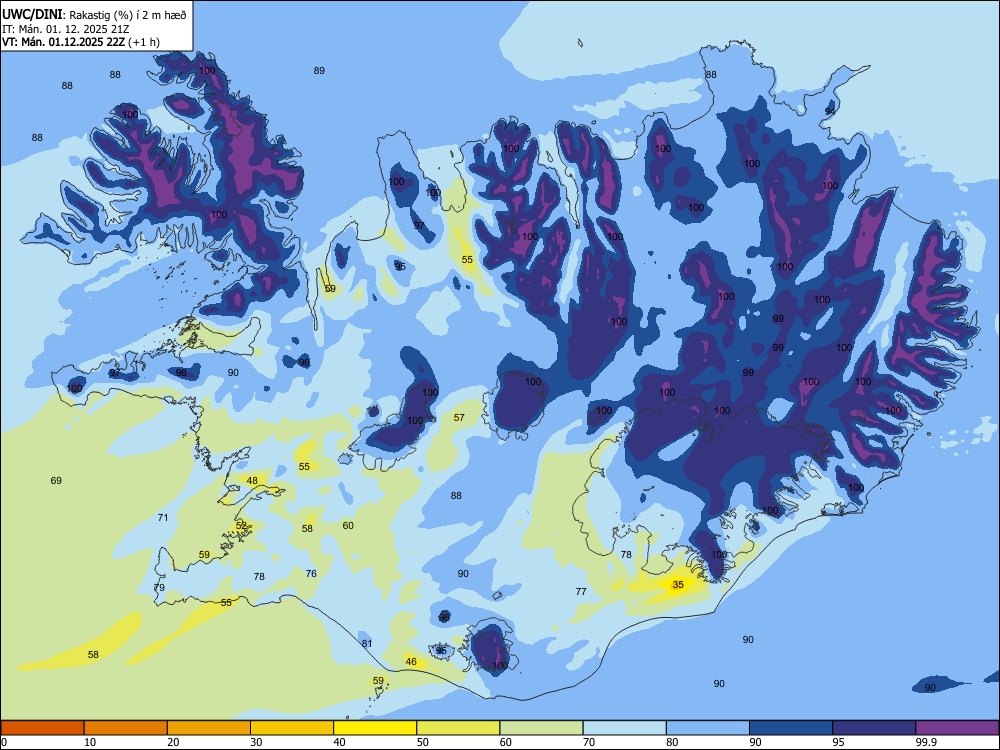Select the purple 99.9+ legend swatch
Viewport: 1000px width, 750px height.
click(957, 728)
